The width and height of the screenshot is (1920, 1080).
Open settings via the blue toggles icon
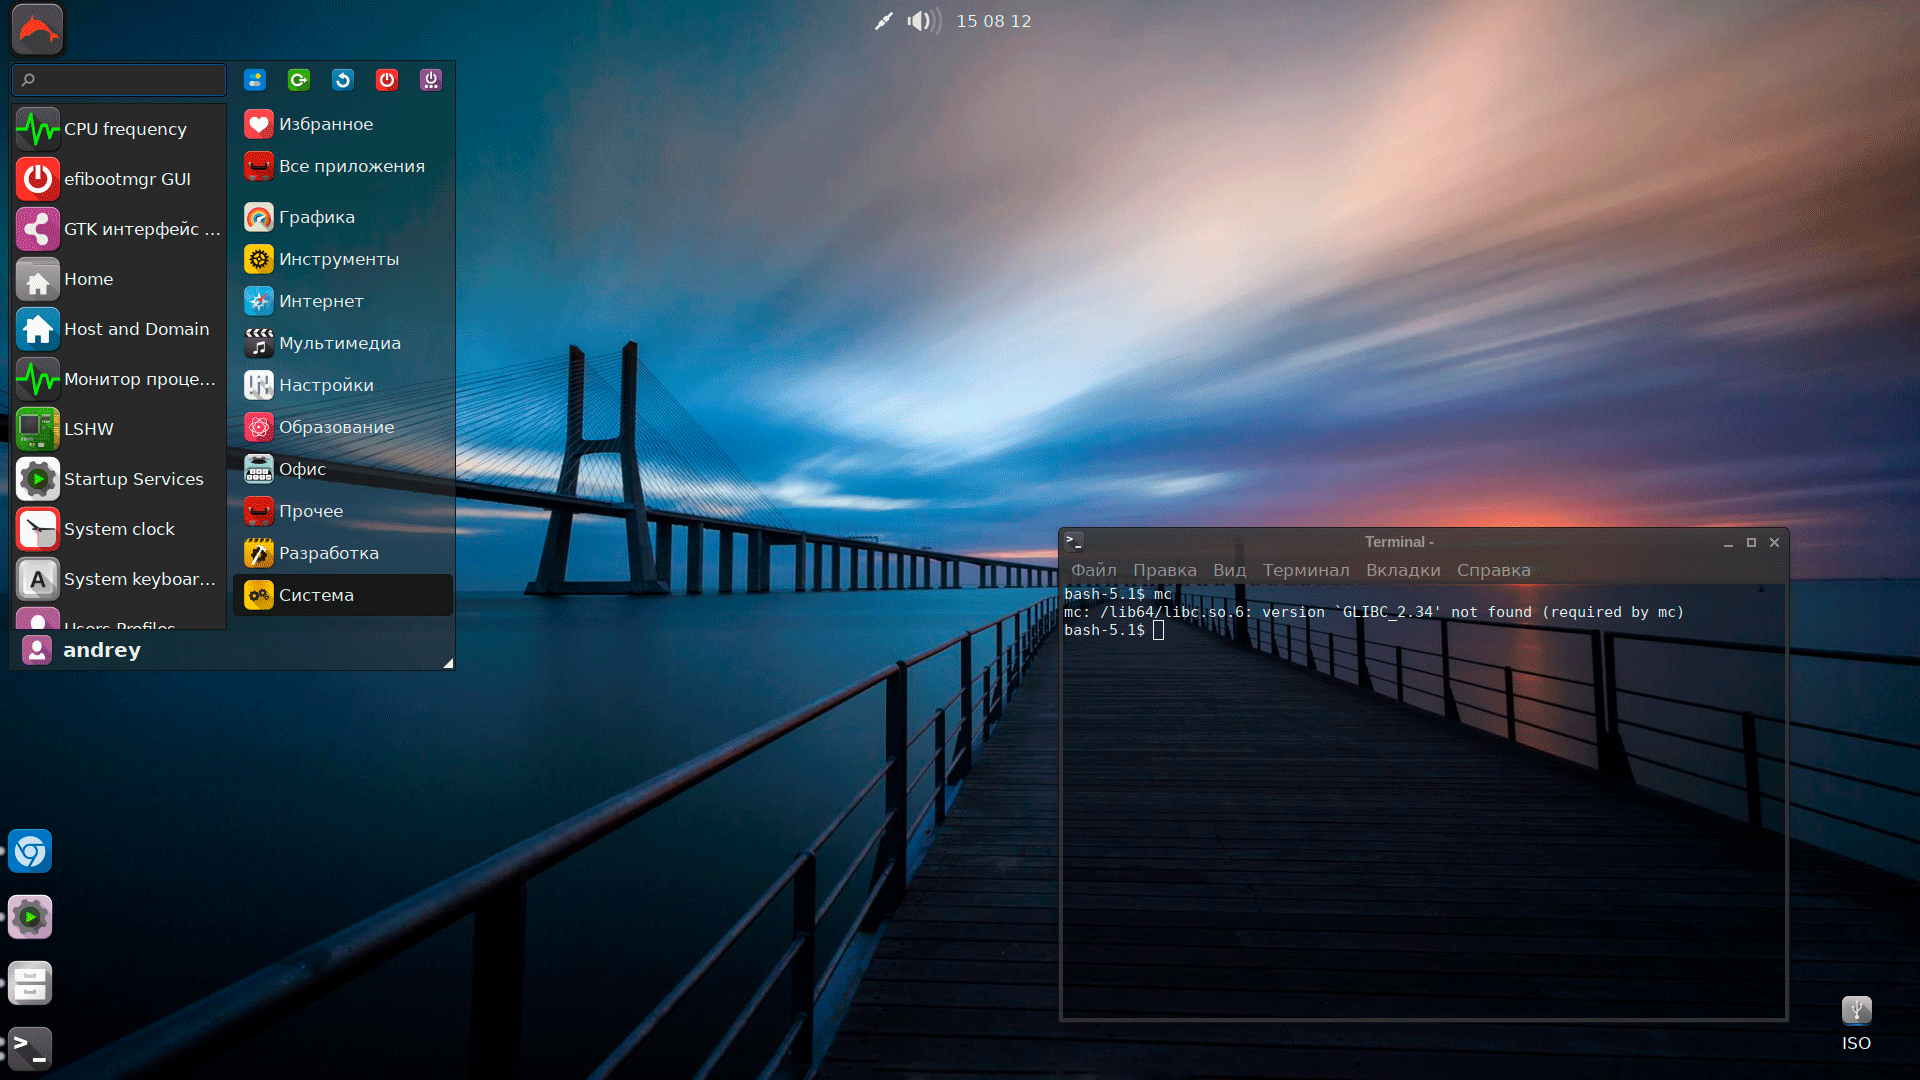point(255,80)
